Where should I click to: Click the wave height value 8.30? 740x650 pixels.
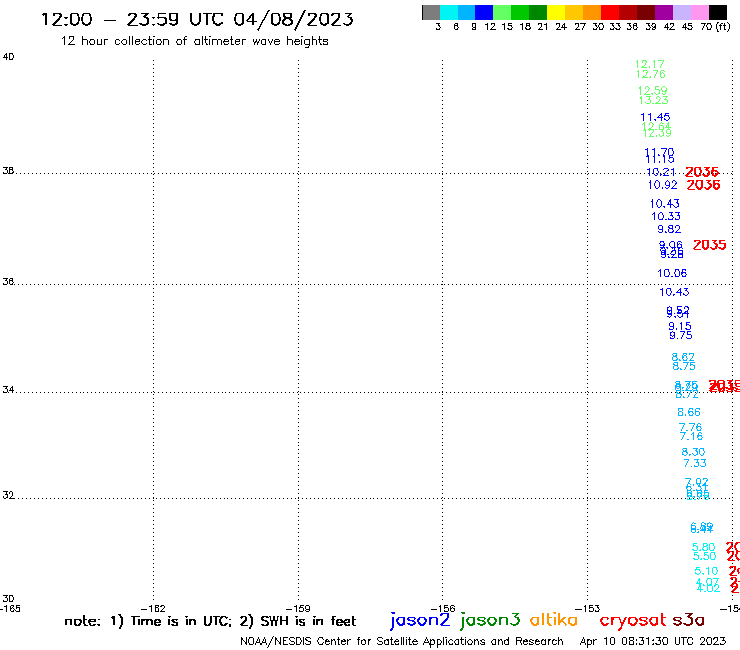(693, 452)
